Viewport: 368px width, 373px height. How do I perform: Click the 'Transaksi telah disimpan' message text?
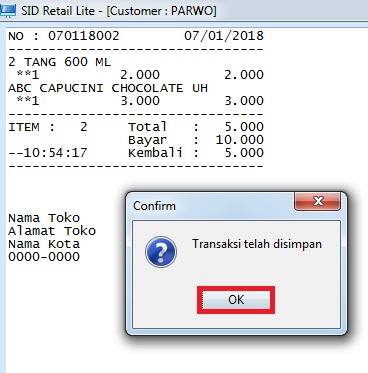[x=257, y=244]
